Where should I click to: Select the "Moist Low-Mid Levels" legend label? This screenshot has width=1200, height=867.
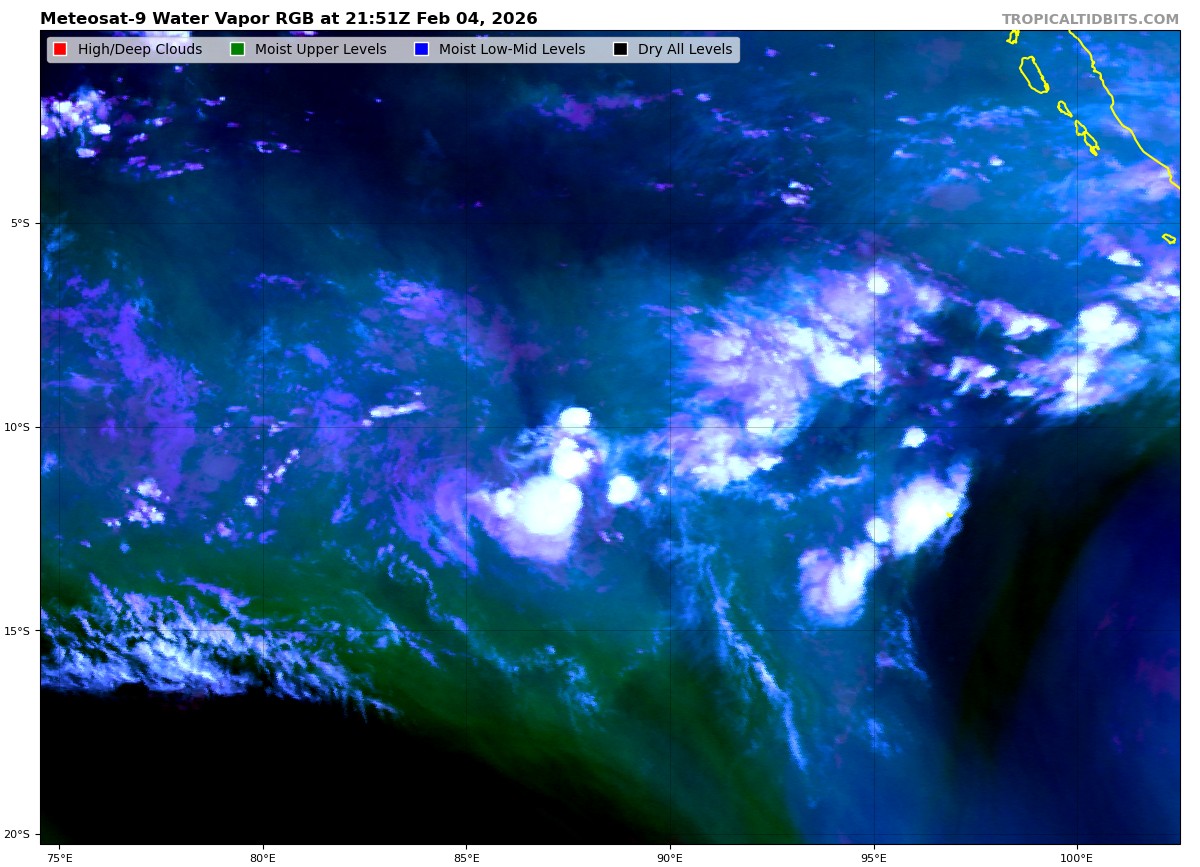coord(512,50)
